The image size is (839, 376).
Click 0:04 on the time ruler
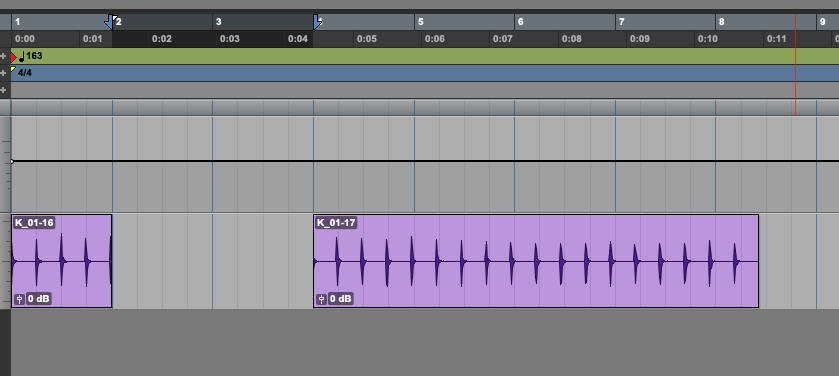[x=298, y=39]
